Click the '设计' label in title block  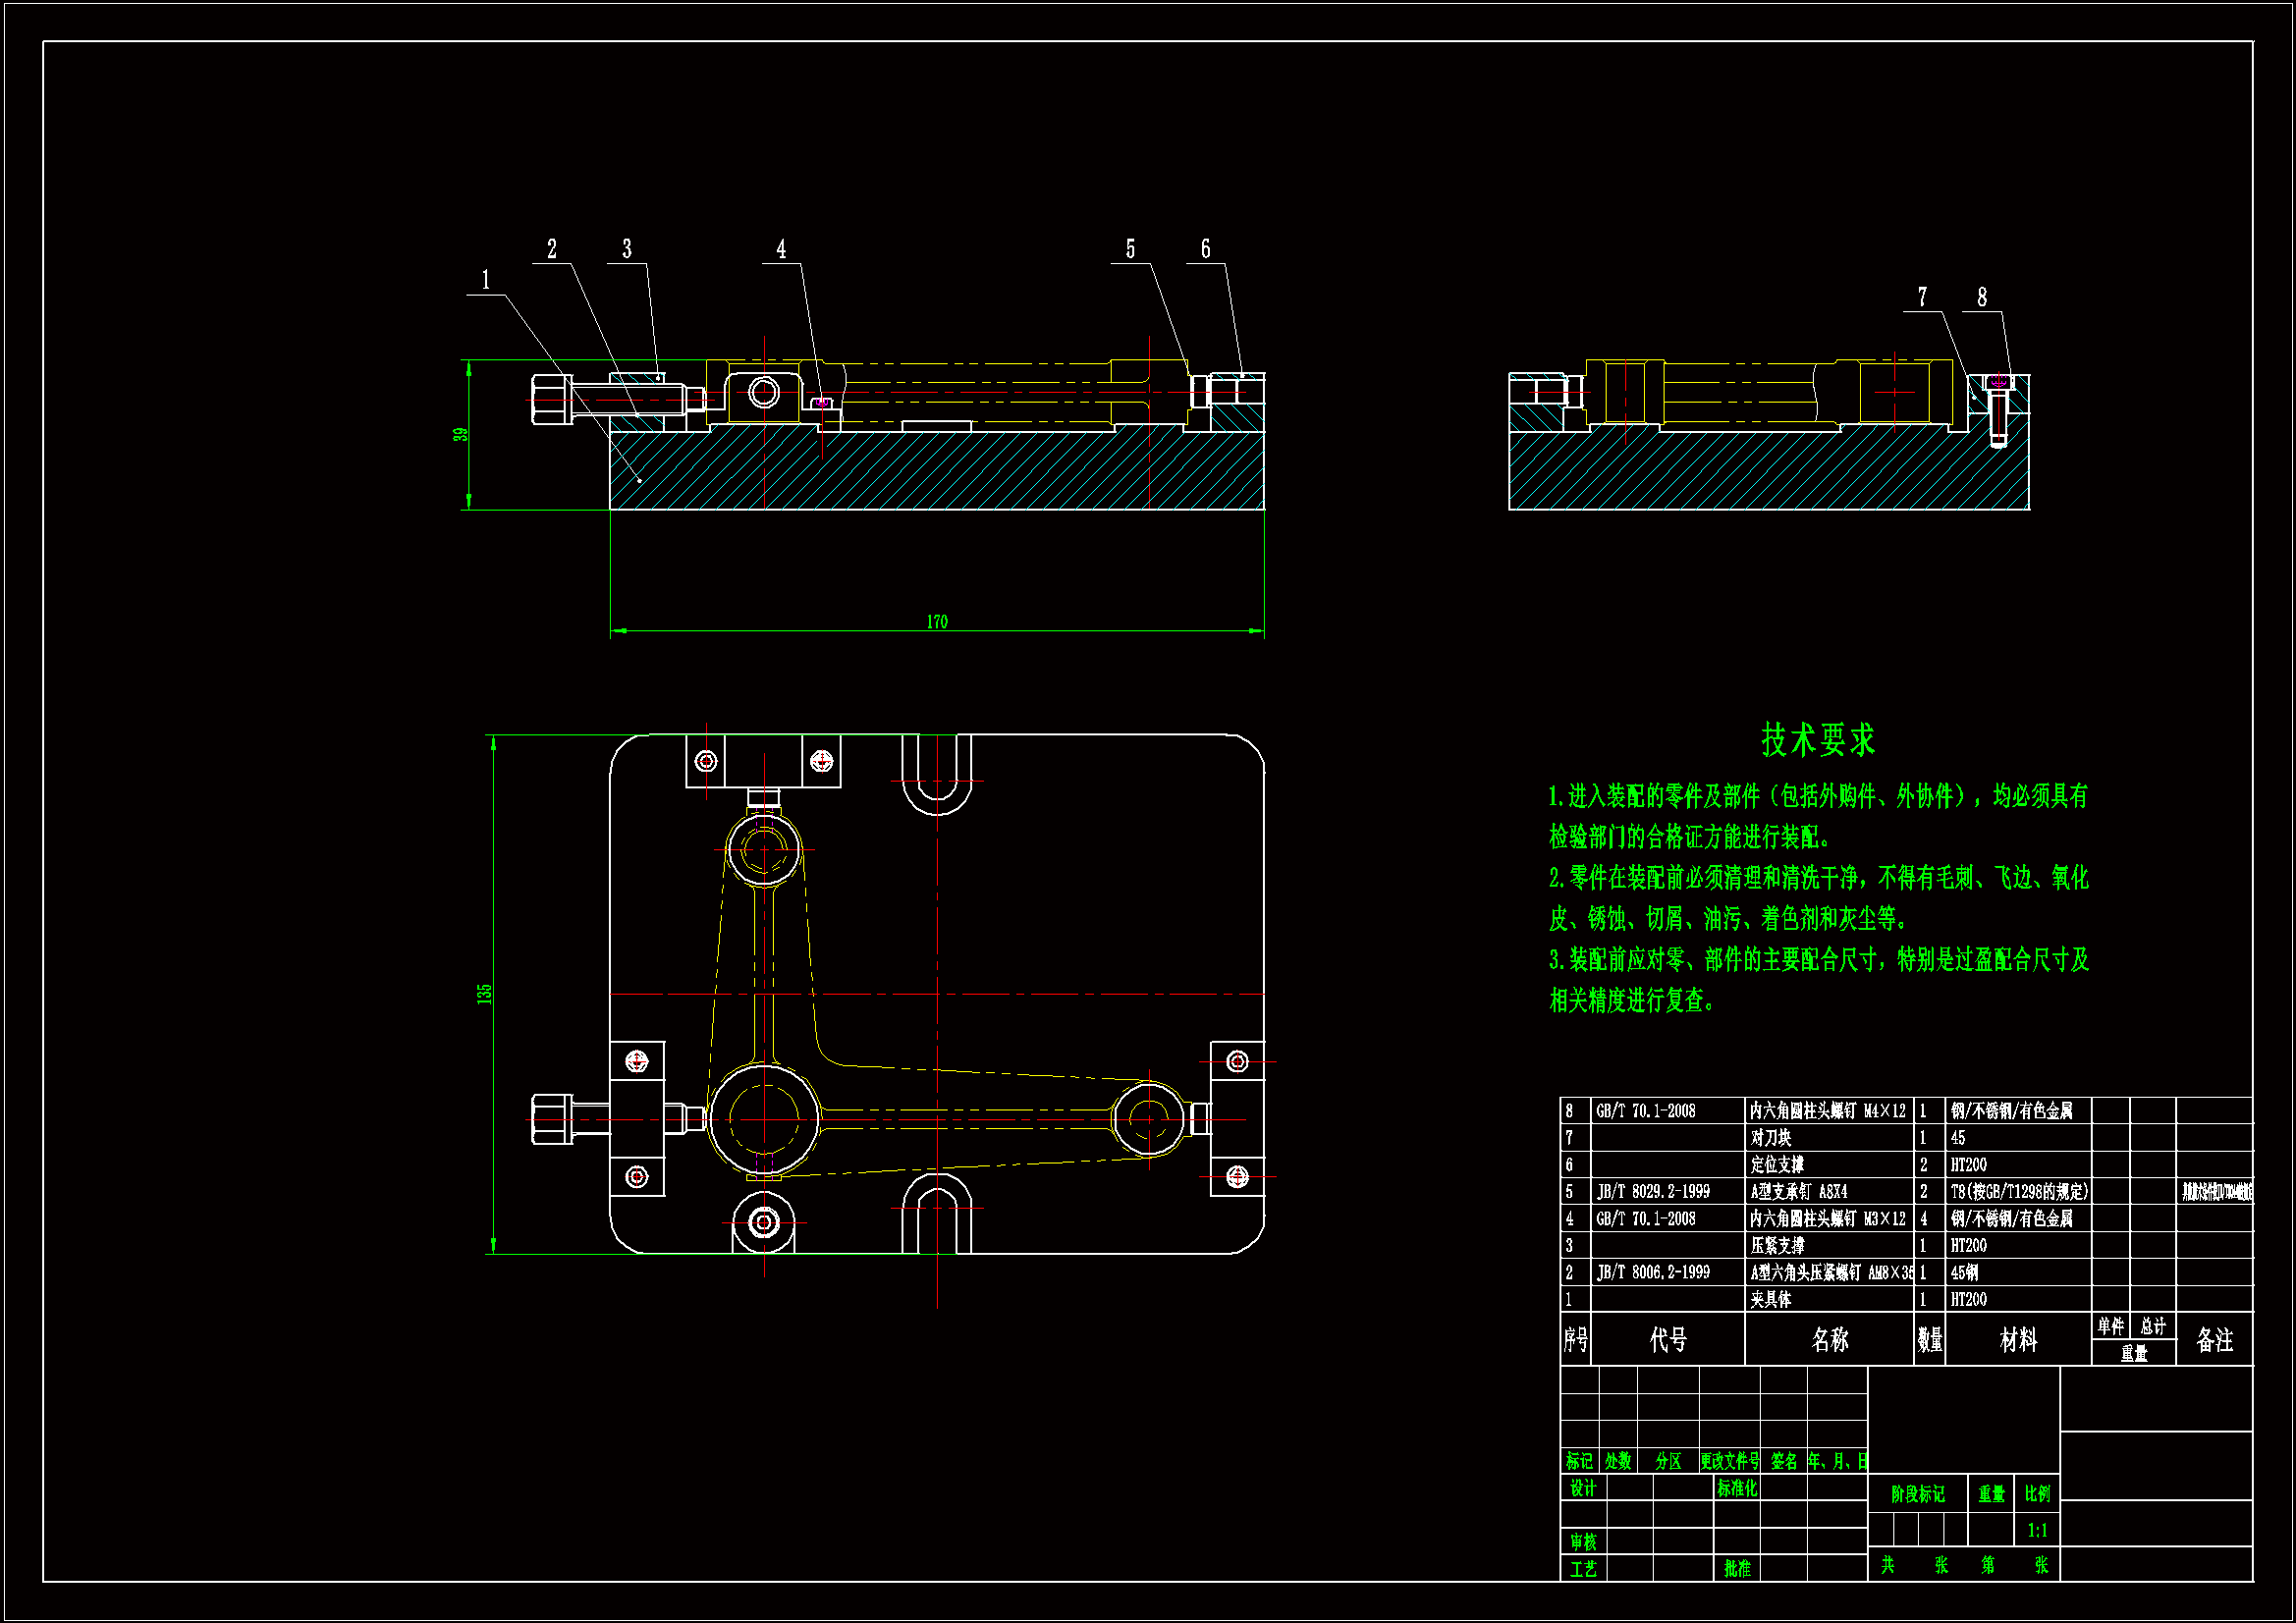[1583, 1488]
